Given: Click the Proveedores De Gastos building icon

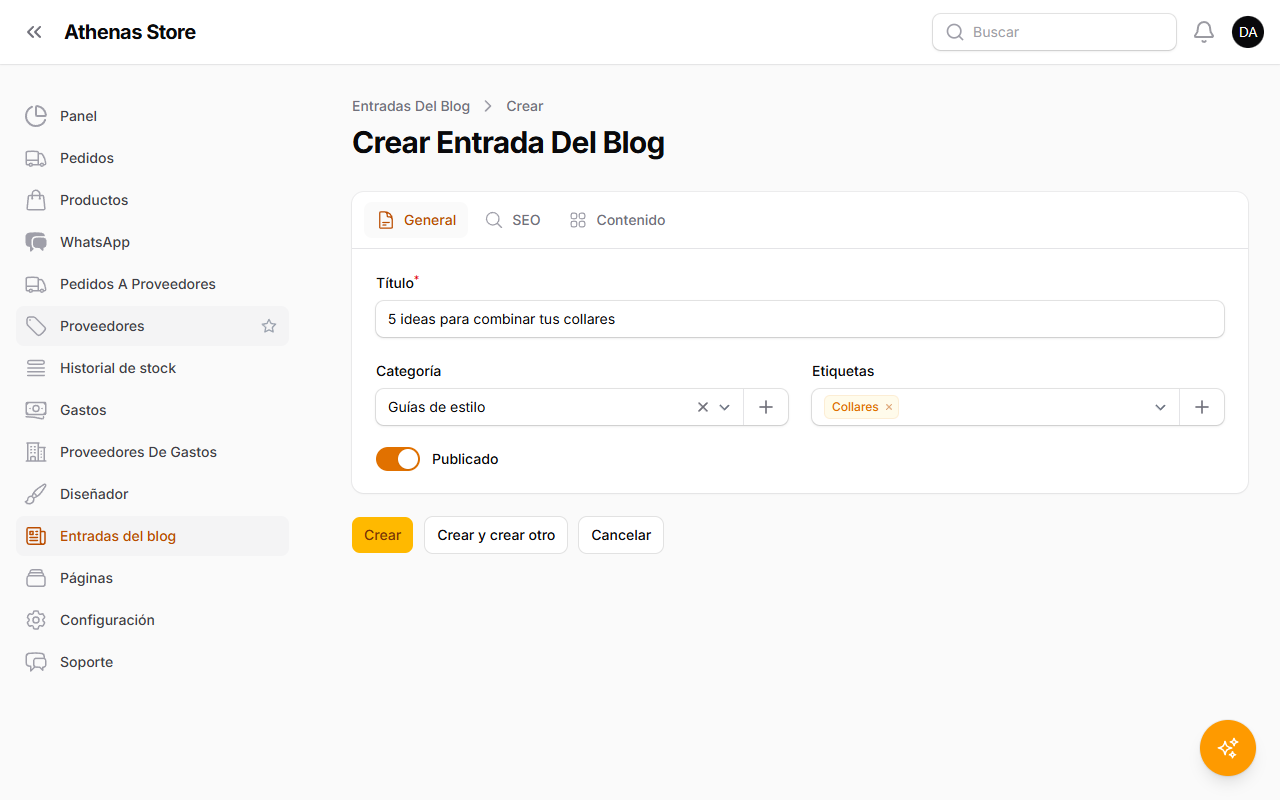Looking at the screenshot, I should tap(36, 452).
